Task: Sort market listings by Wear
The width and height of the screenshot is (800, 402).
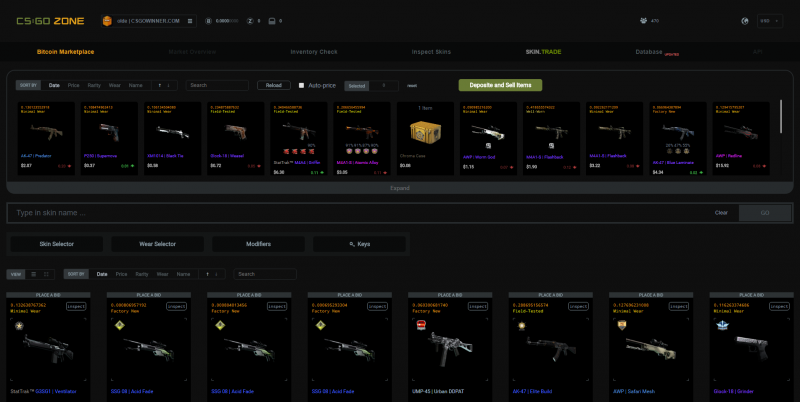Action: pos(163,274)
